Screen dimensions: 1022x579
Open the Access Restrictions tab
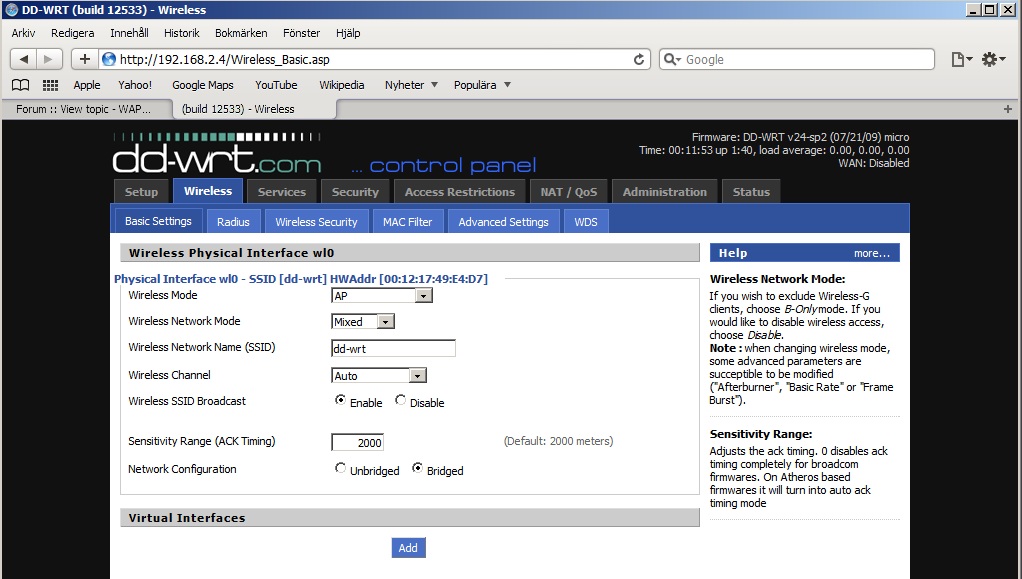(x=460, y=192)
